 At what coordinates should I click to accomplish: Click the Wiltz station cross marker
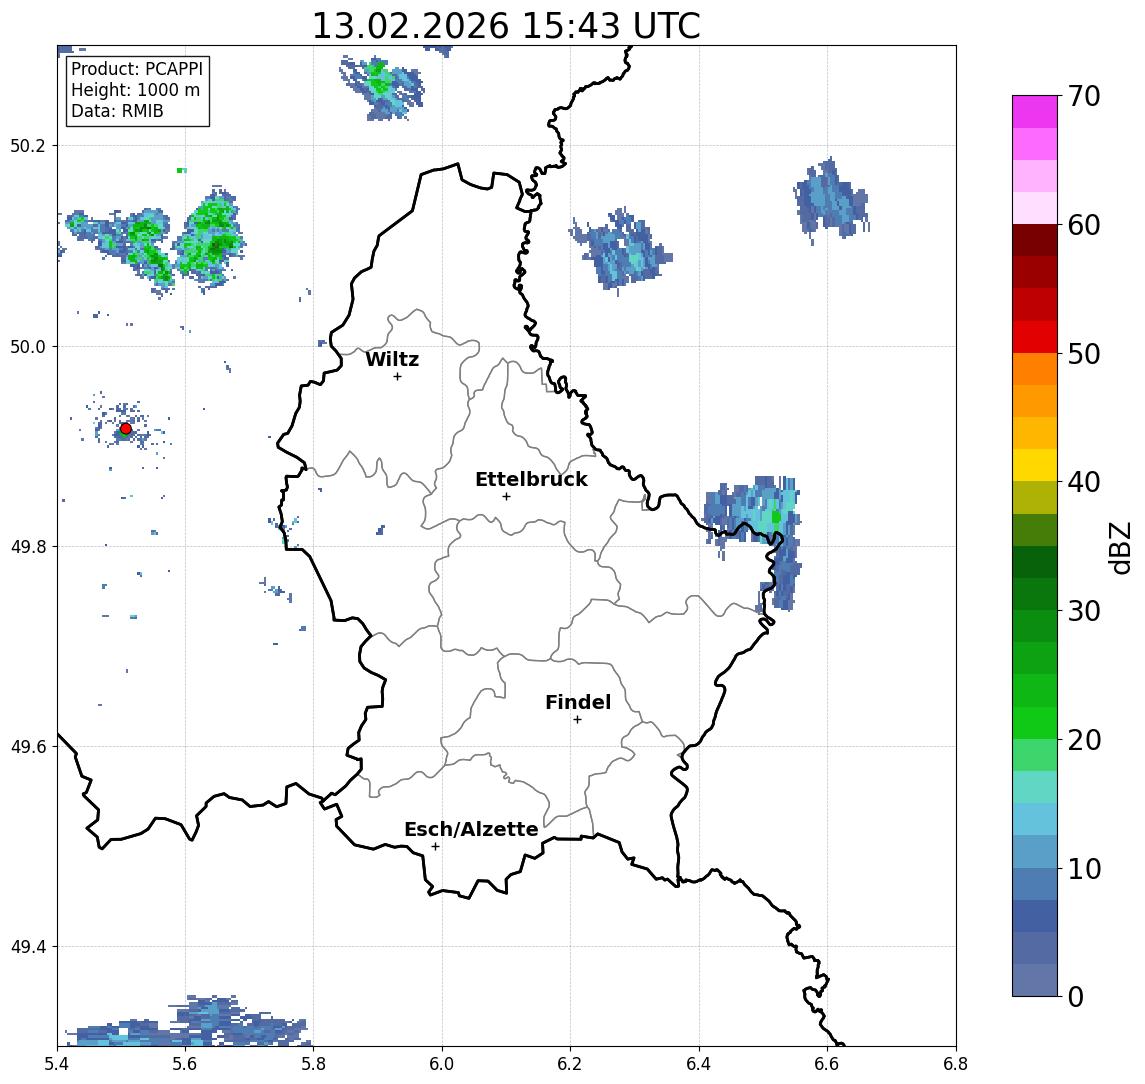pyautogui.click(x=397, y=376)
